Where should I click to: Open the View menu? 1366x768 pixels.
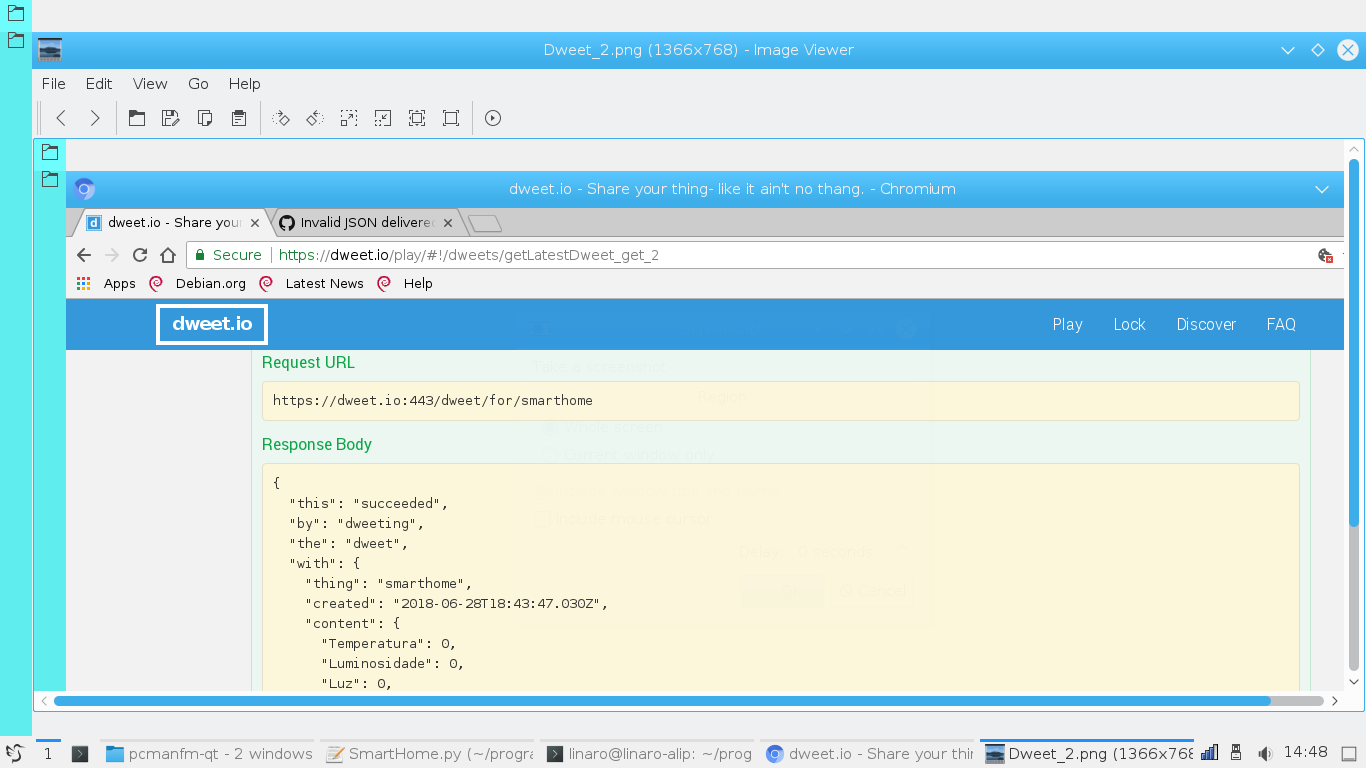tap(150, 84)
